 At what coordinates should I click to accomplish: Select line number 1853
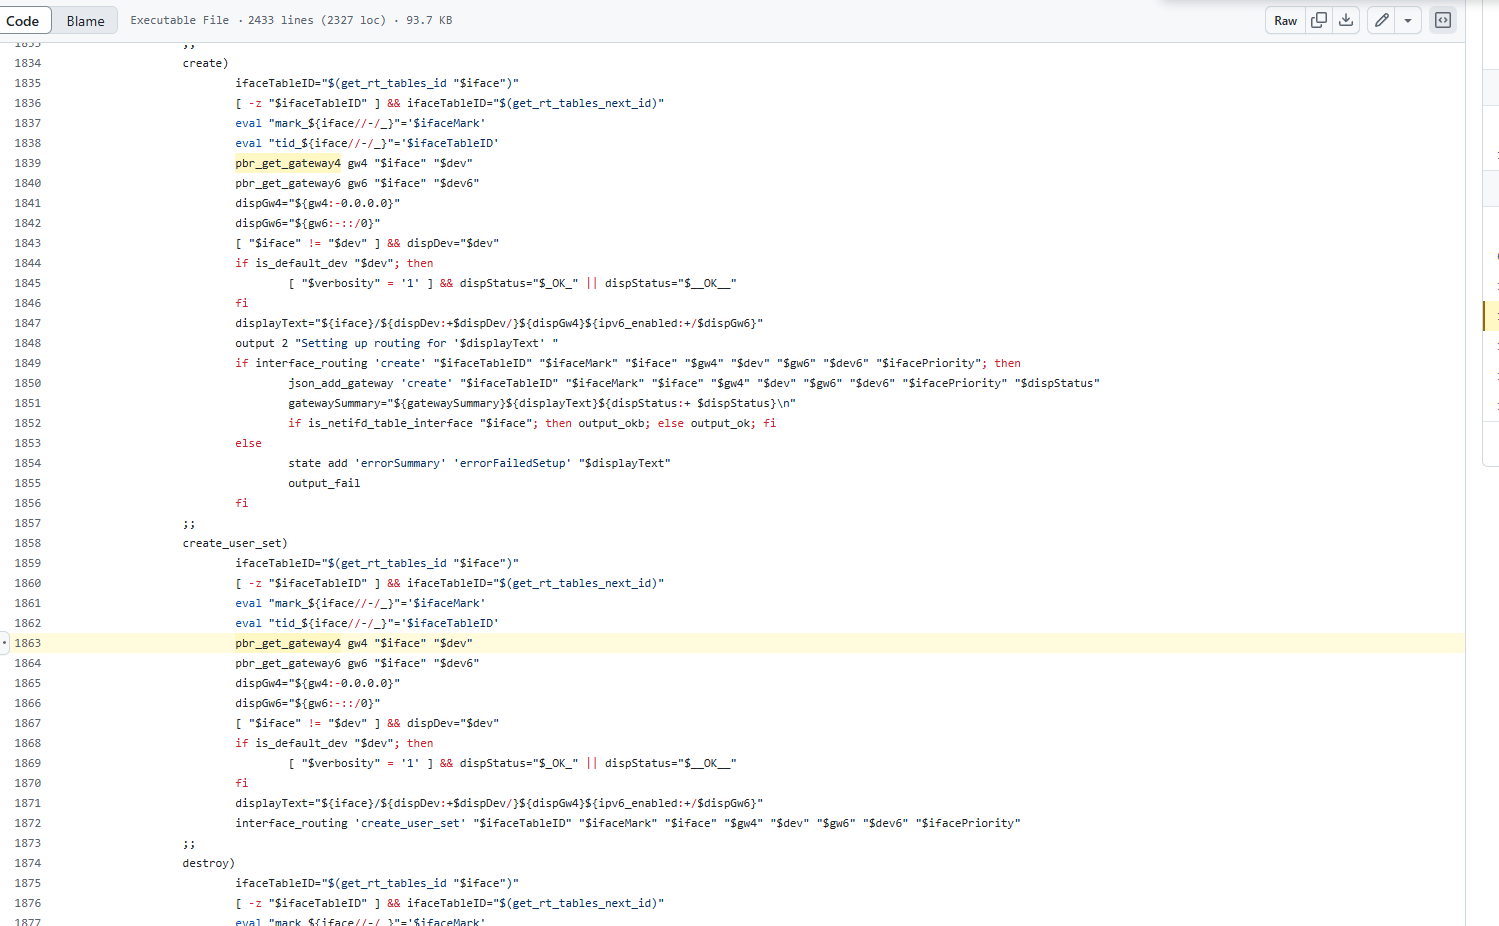[28, 443]
